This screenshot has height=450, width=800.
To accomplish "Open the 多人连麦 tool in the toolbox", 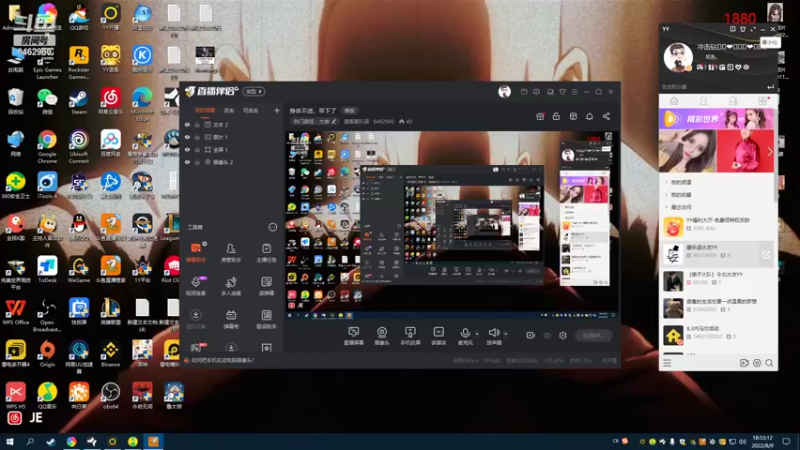I will (231, 286).
